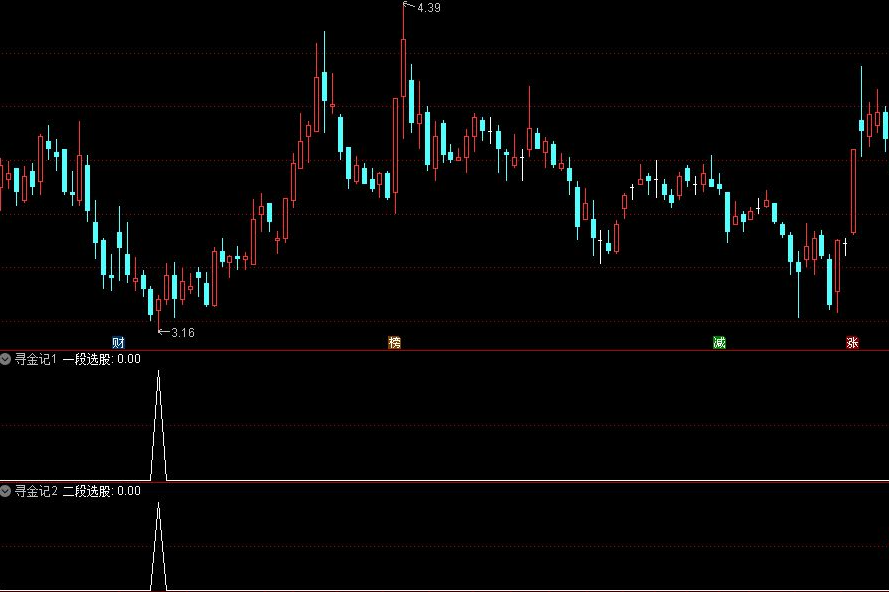
Task: Select the candlestick at the 4.39 high
Action: (404, 68)
